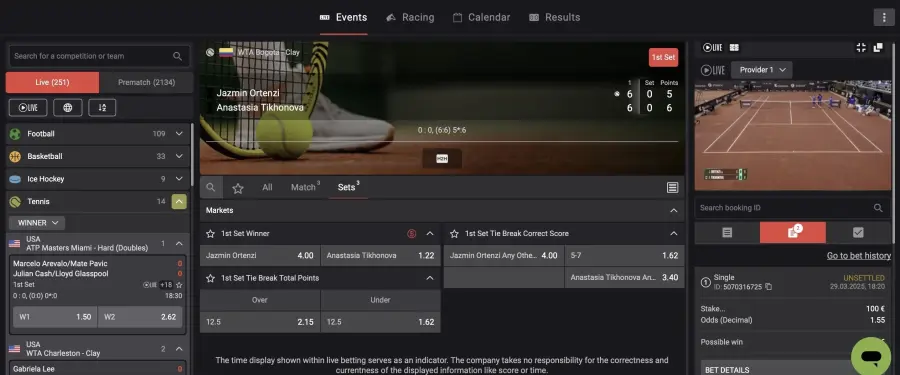
Task: Collapse 1st Set Tie Break Correct Score
Action: coord(674,234)
